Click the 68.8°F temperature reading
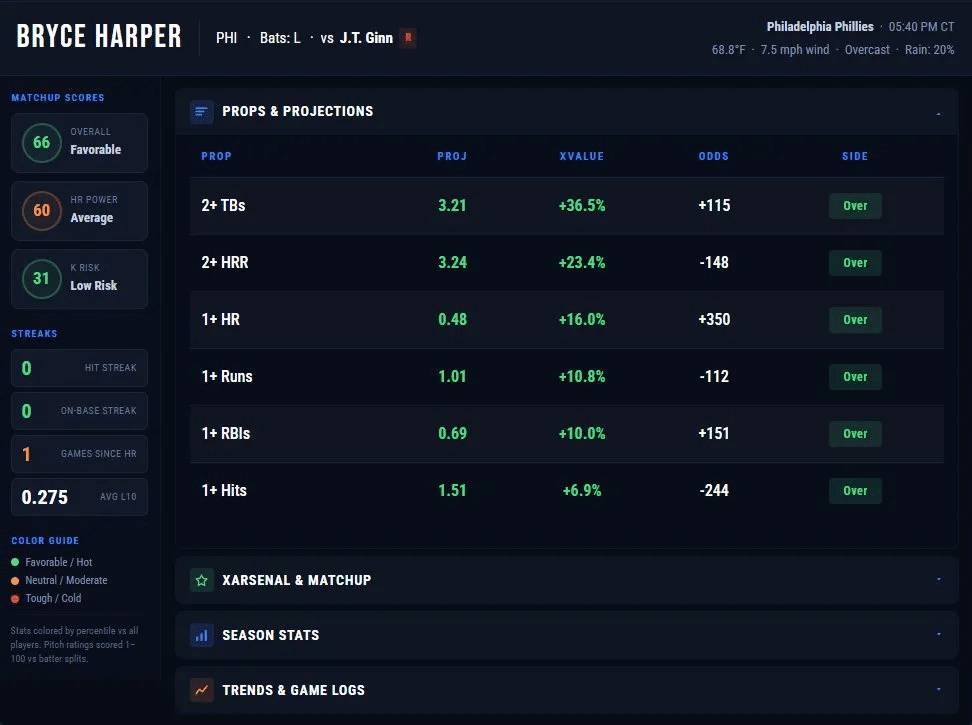Viewport: 972px width, 725px height. click(728, 50)
